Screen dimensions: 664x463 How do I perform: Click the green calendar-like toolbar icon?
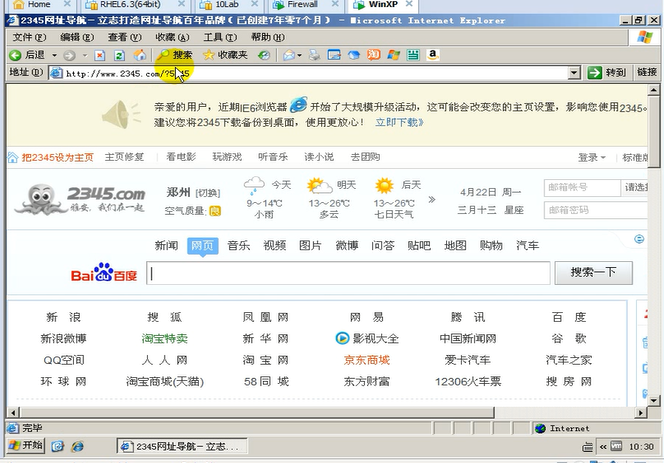(413, 55)
